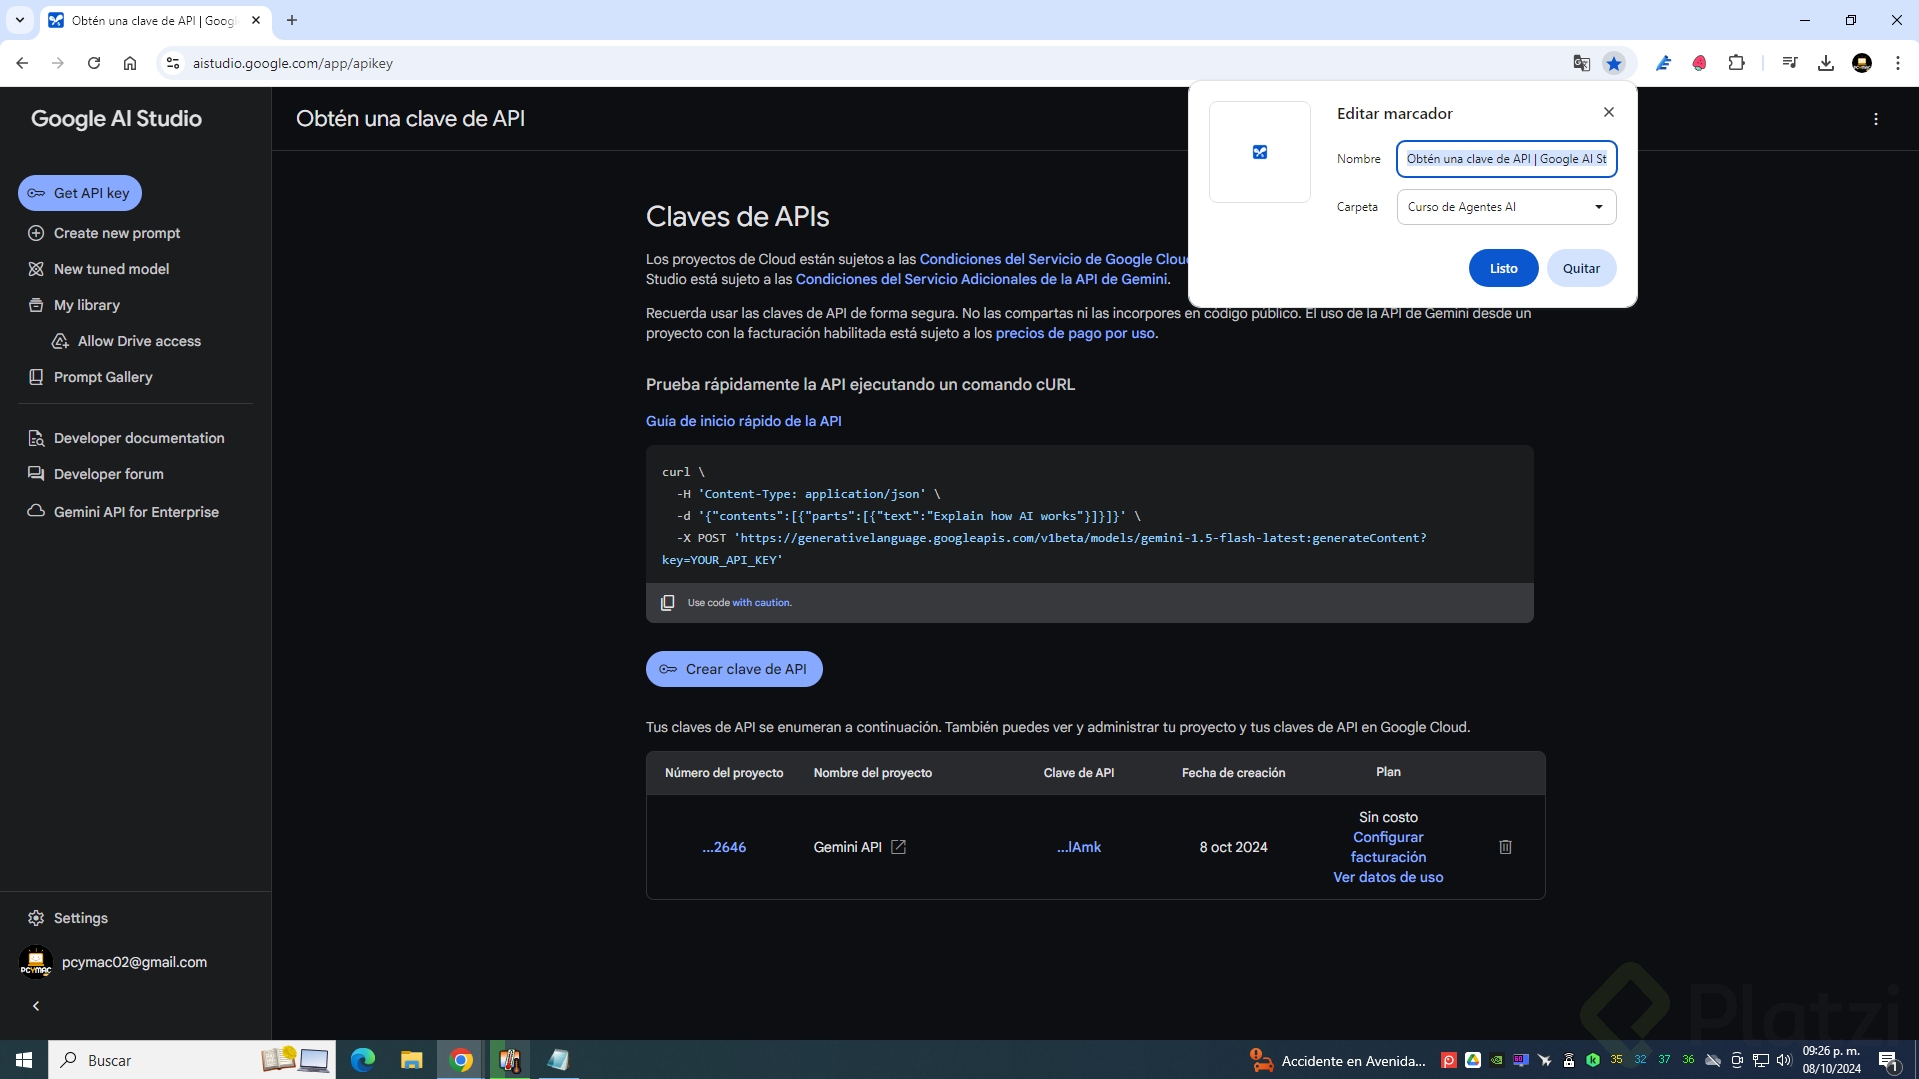Open File Explorer from the taskbar
The image size is (1919, 1079).
point(411,1060)
